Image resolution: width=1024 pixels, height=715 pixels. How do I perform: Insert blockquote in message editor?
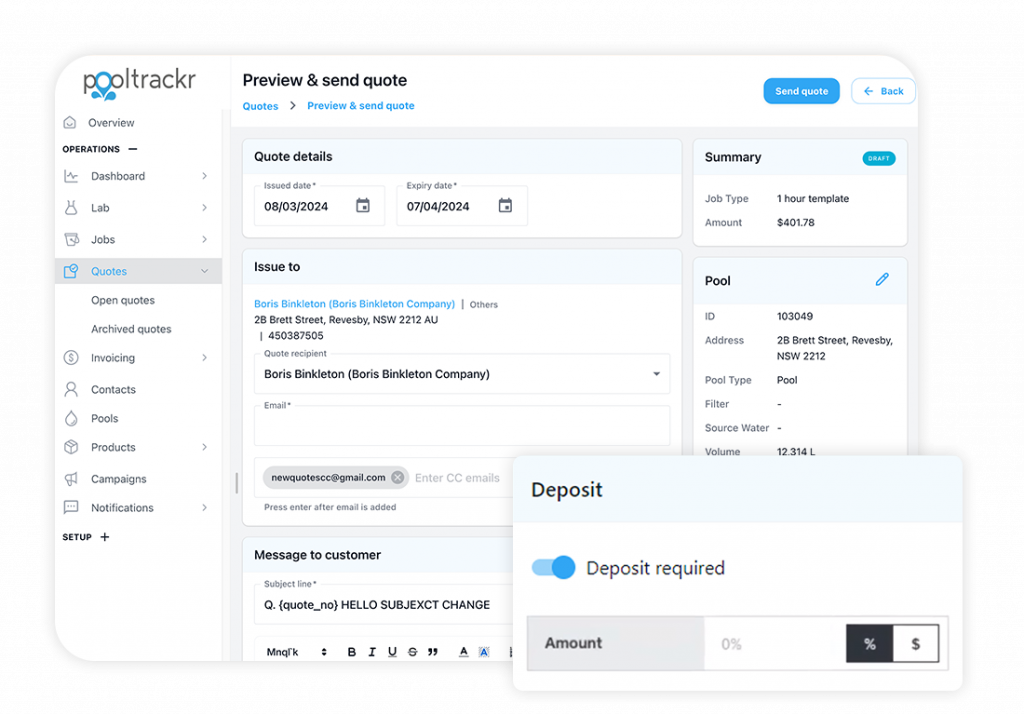(x=432, y=652)
